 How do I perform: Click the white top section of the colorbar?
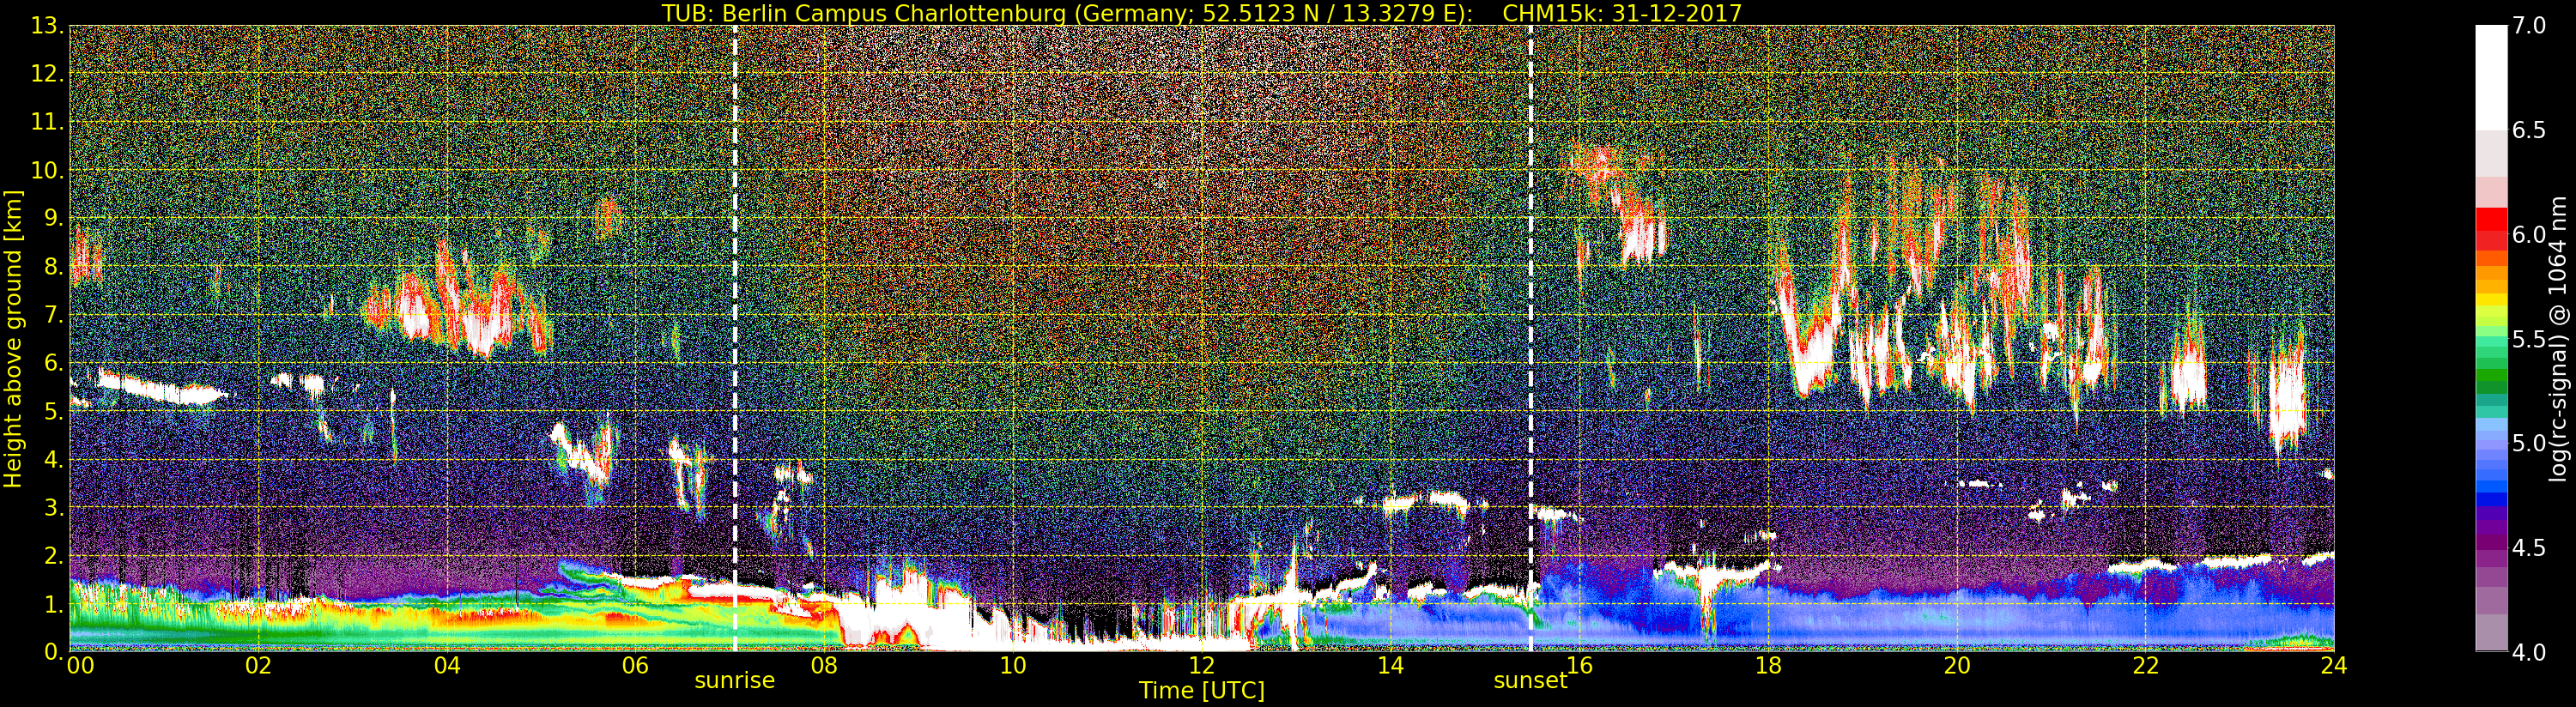pyautogui.click(x=2491, y=77)
